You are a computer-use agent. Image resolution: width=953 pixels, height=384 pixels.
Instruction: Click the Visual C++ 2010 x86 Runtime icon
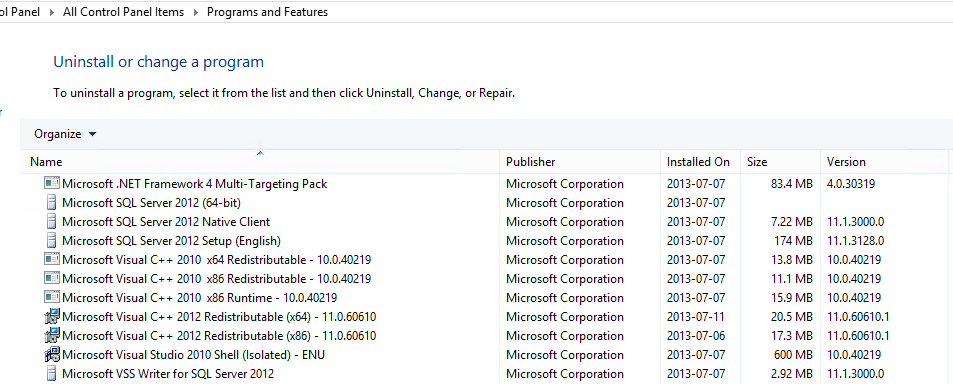coord(52,297)
